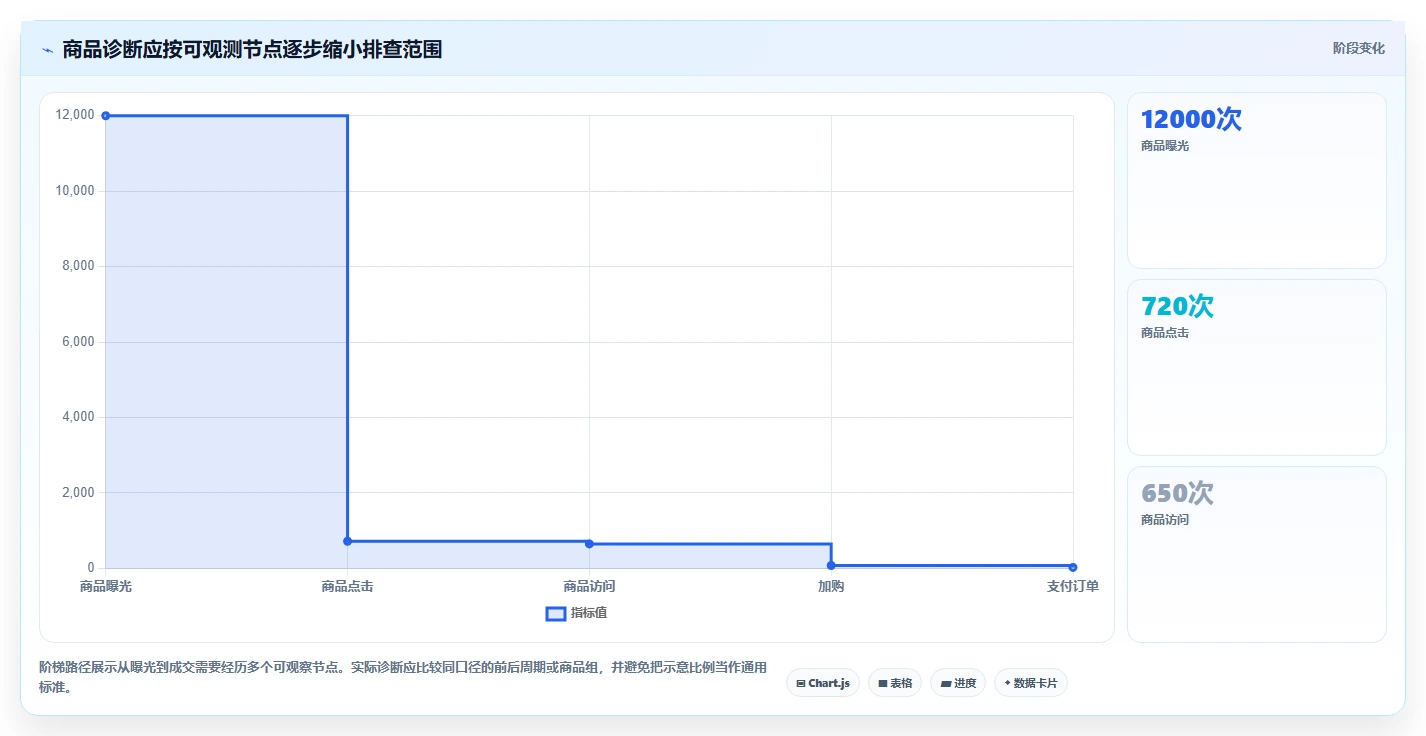Click the data point above 加购

(831, 565)
